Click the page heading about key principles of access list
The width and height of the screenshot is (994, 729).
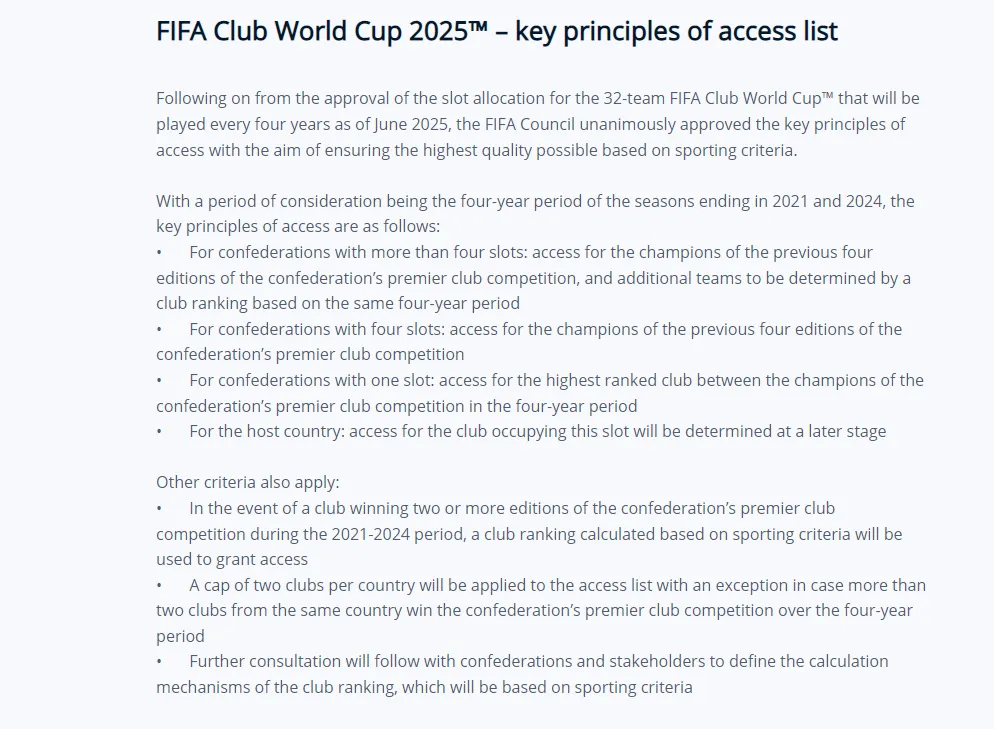coord(497,32)
